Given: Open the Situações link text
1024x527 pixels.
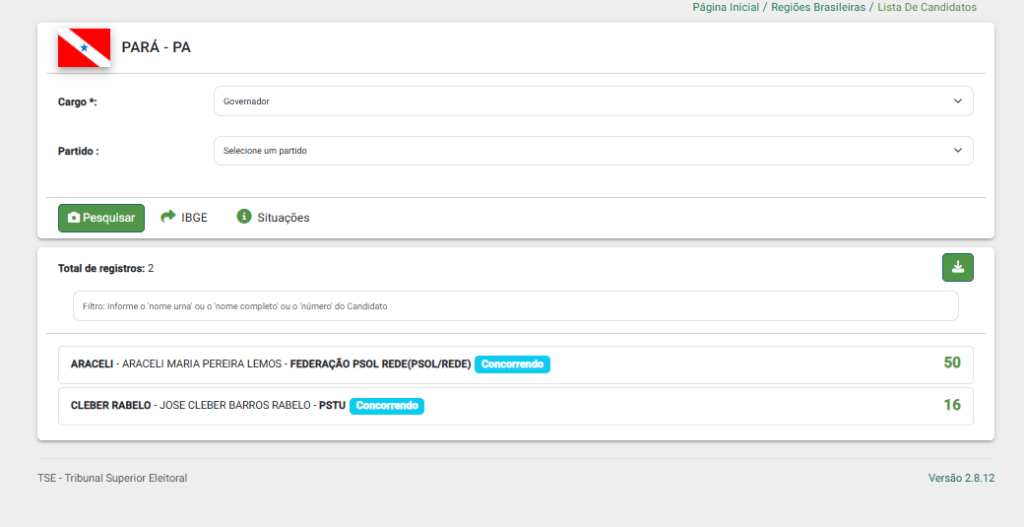Looking at the screenshot, I should point(283,218).
